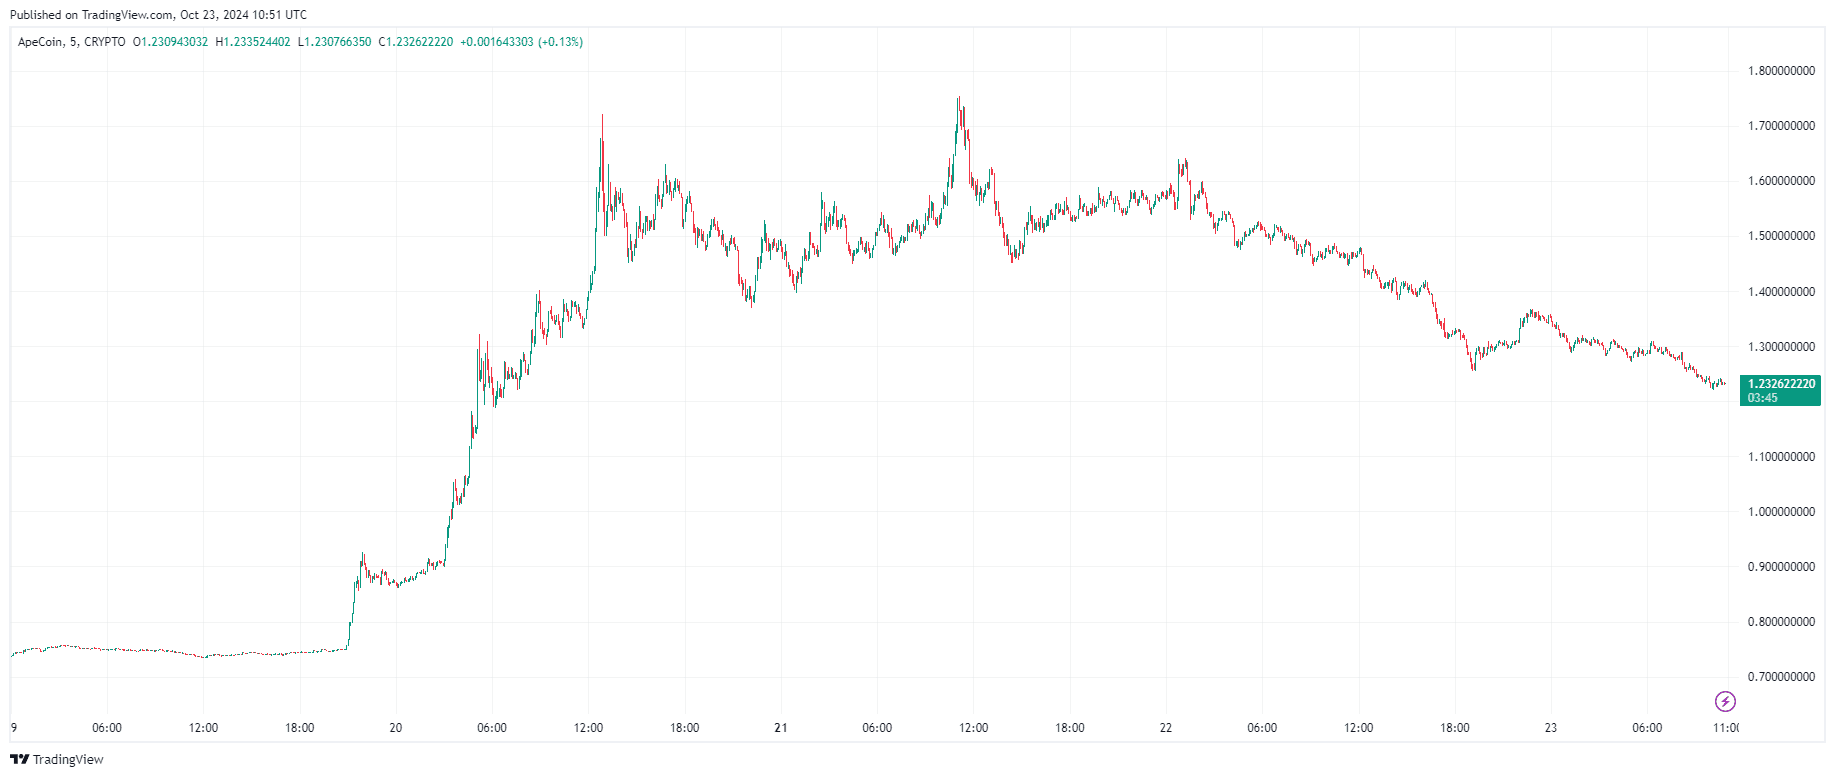Click the Open value O1.230943032
The image size is (1835, 777).
tap(171, 42)
